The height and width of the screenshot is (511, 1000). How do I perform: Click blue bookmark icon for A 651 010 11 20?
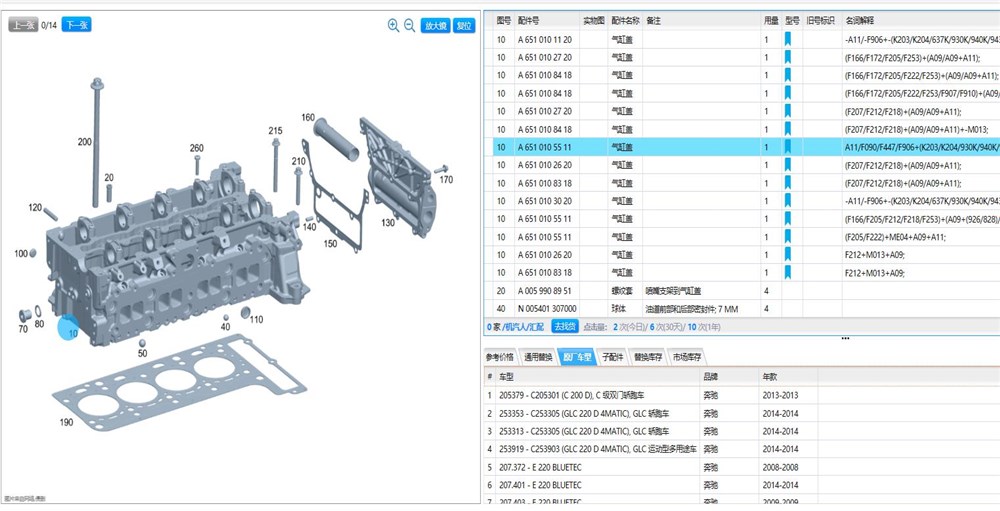point(788,39)
